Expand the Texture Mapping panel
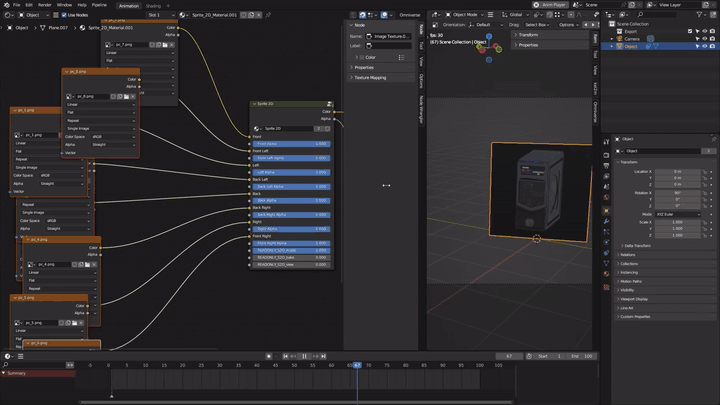 (x=372, y=77)
